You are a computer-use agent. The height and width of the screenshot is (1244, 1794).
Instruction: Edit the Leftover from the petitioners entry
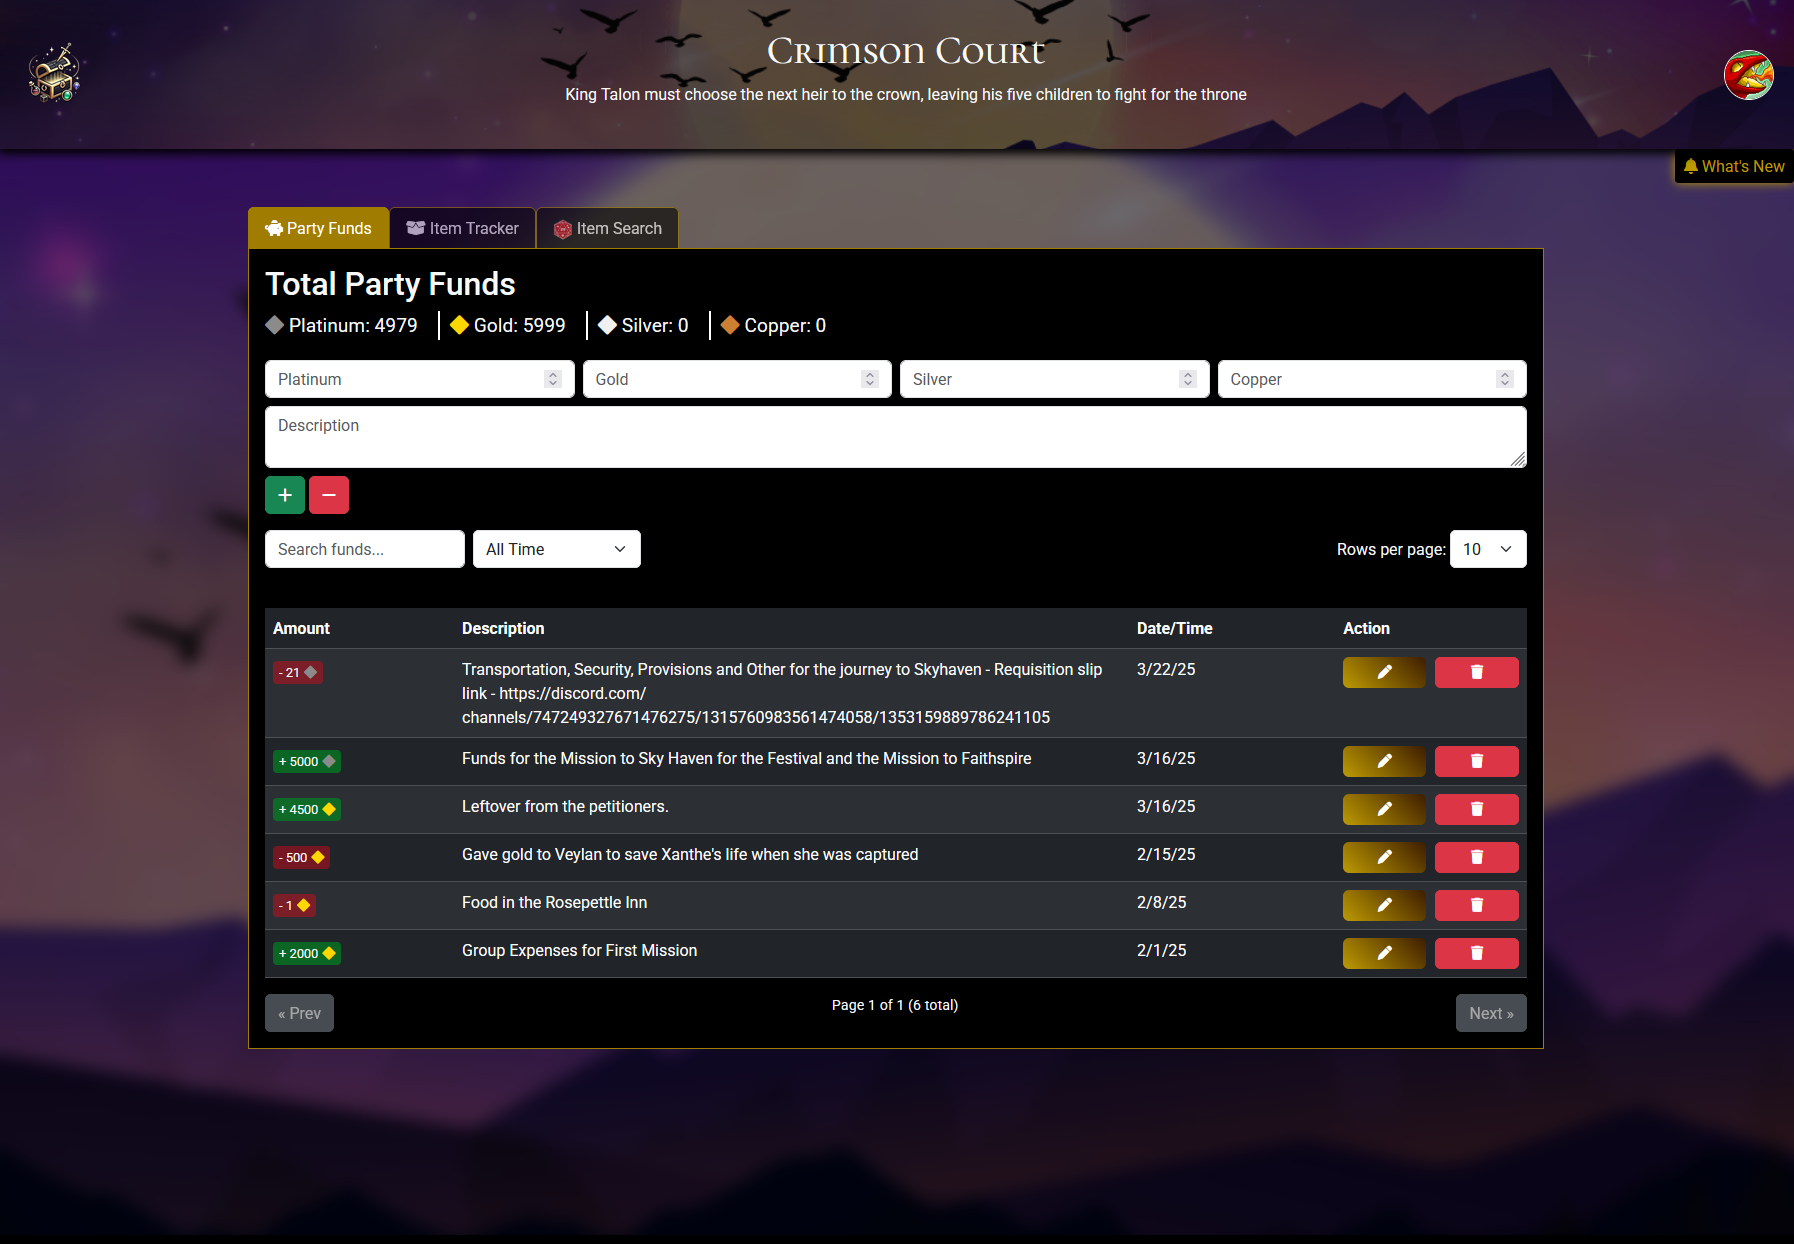[x=1383, y=809]
